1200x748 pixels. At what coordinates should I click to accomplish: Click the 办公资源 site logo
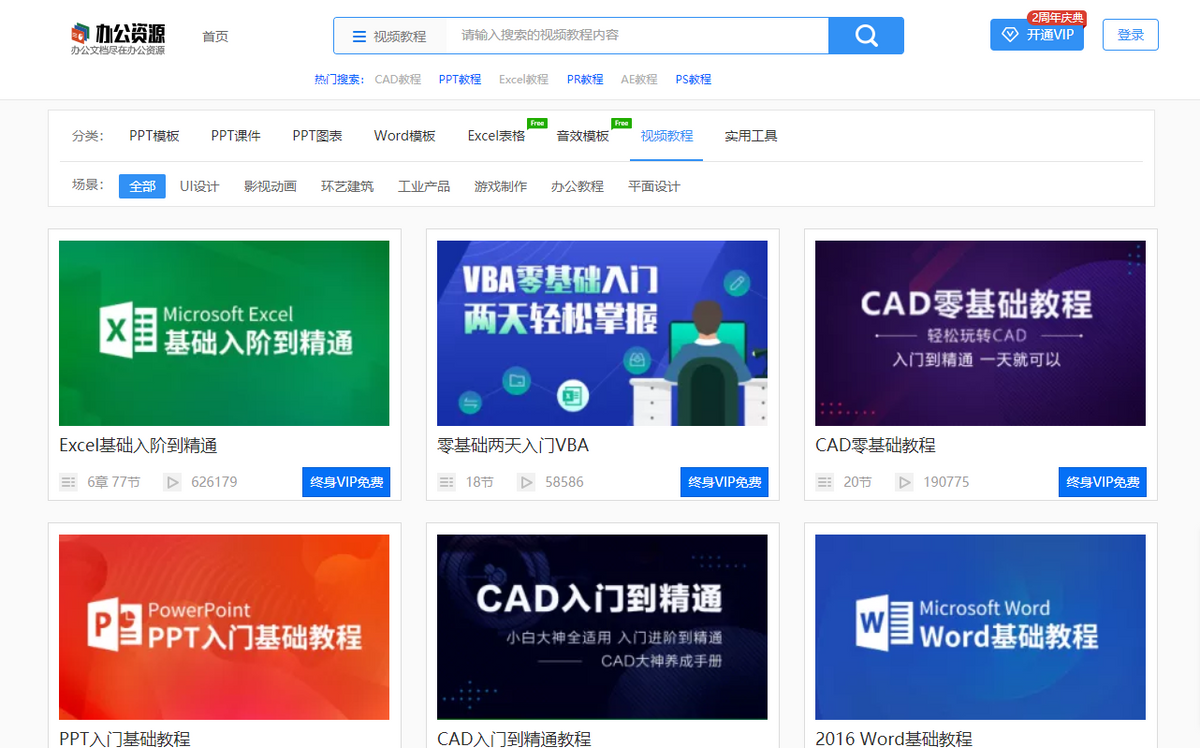117,37
